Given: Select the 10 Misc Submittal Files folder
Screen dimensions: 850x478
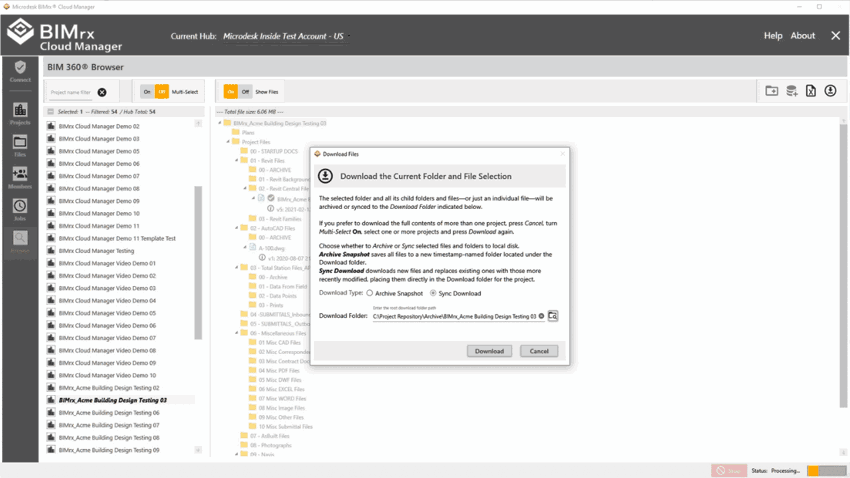Looking at the screenshot, I should 286,427.
